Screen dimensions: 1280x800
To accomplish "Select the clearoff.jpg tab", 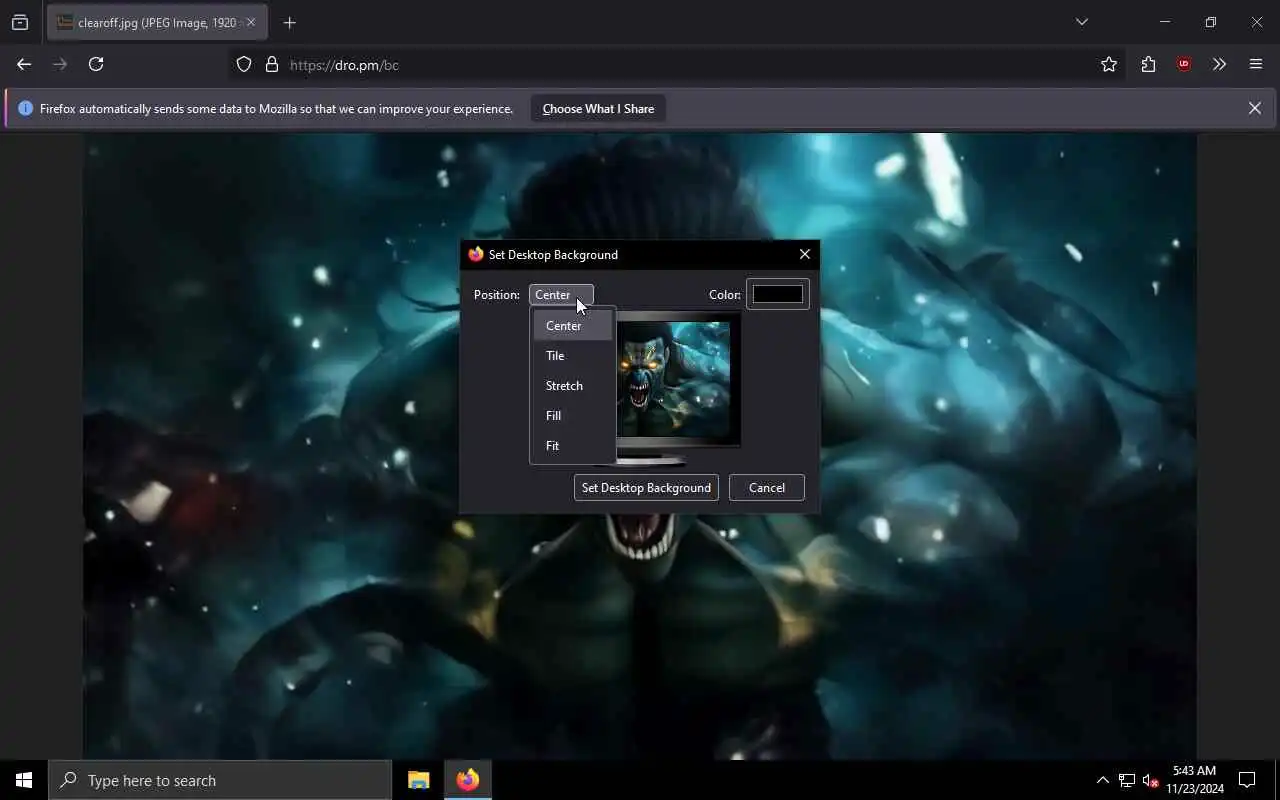I will pyautogui.click(x=157, y=22).
